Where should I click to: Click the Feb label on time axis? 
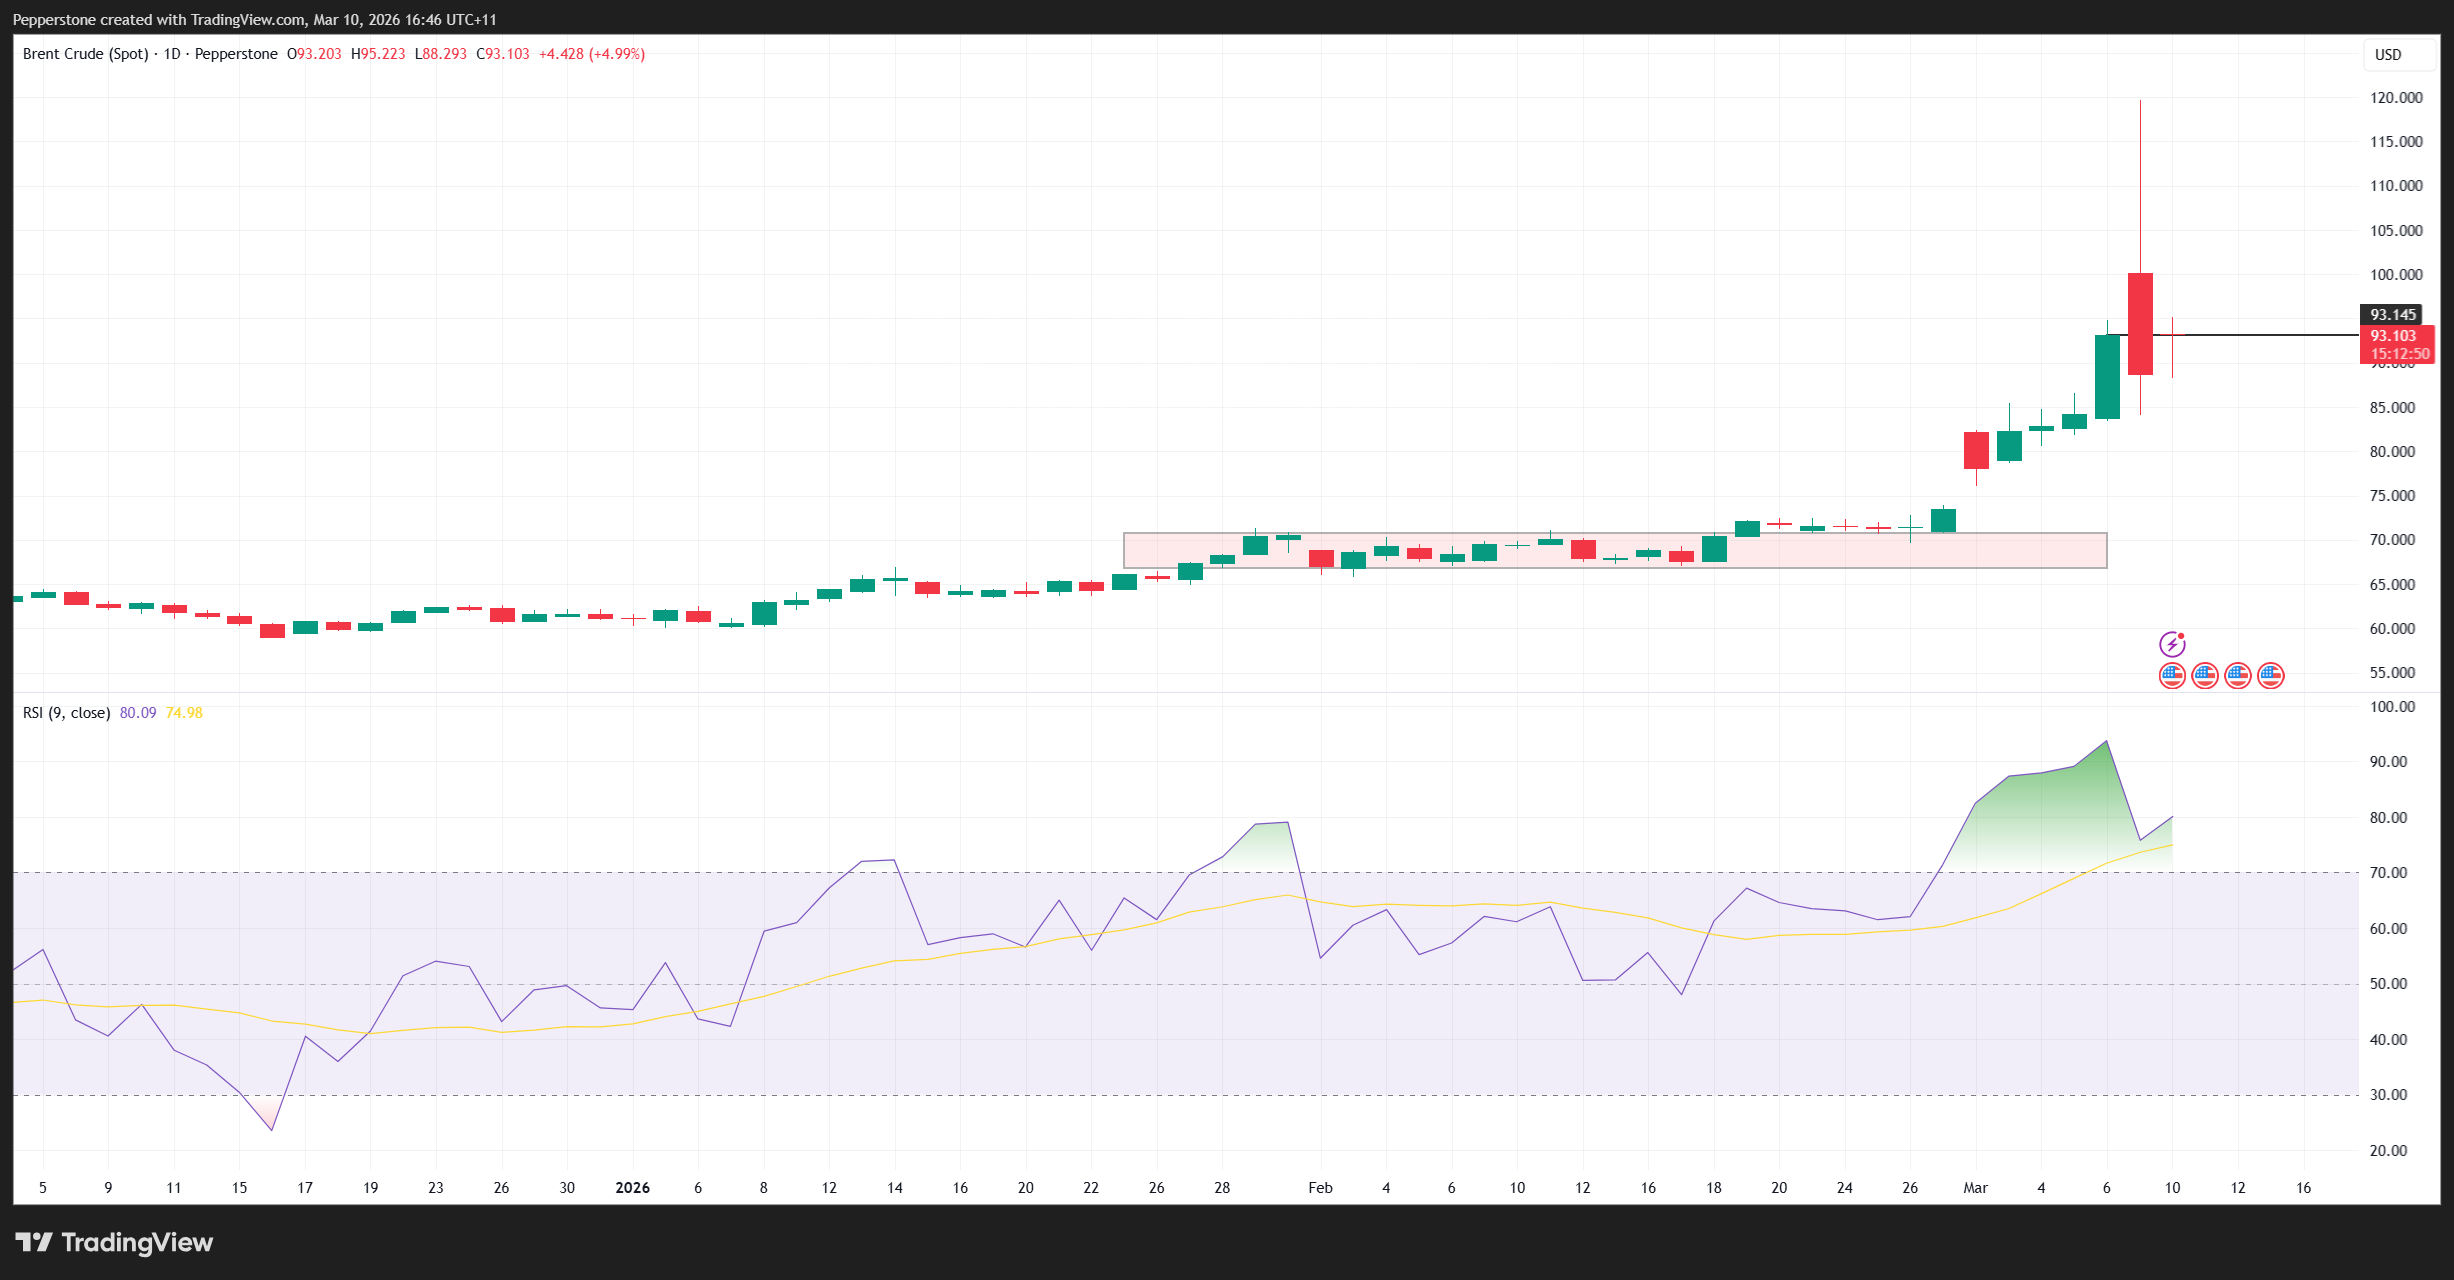(x=1320, y=1188)
